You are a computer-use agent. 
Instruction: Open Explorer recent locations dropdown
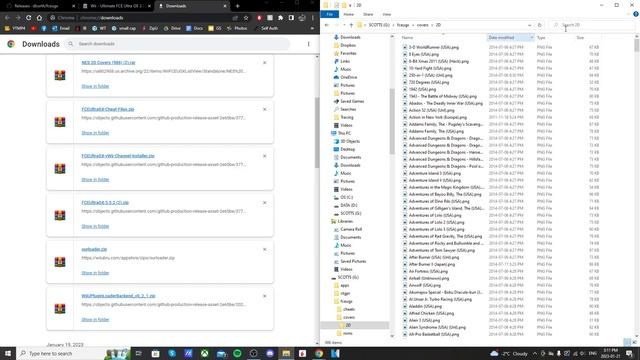tap(344, 25)
